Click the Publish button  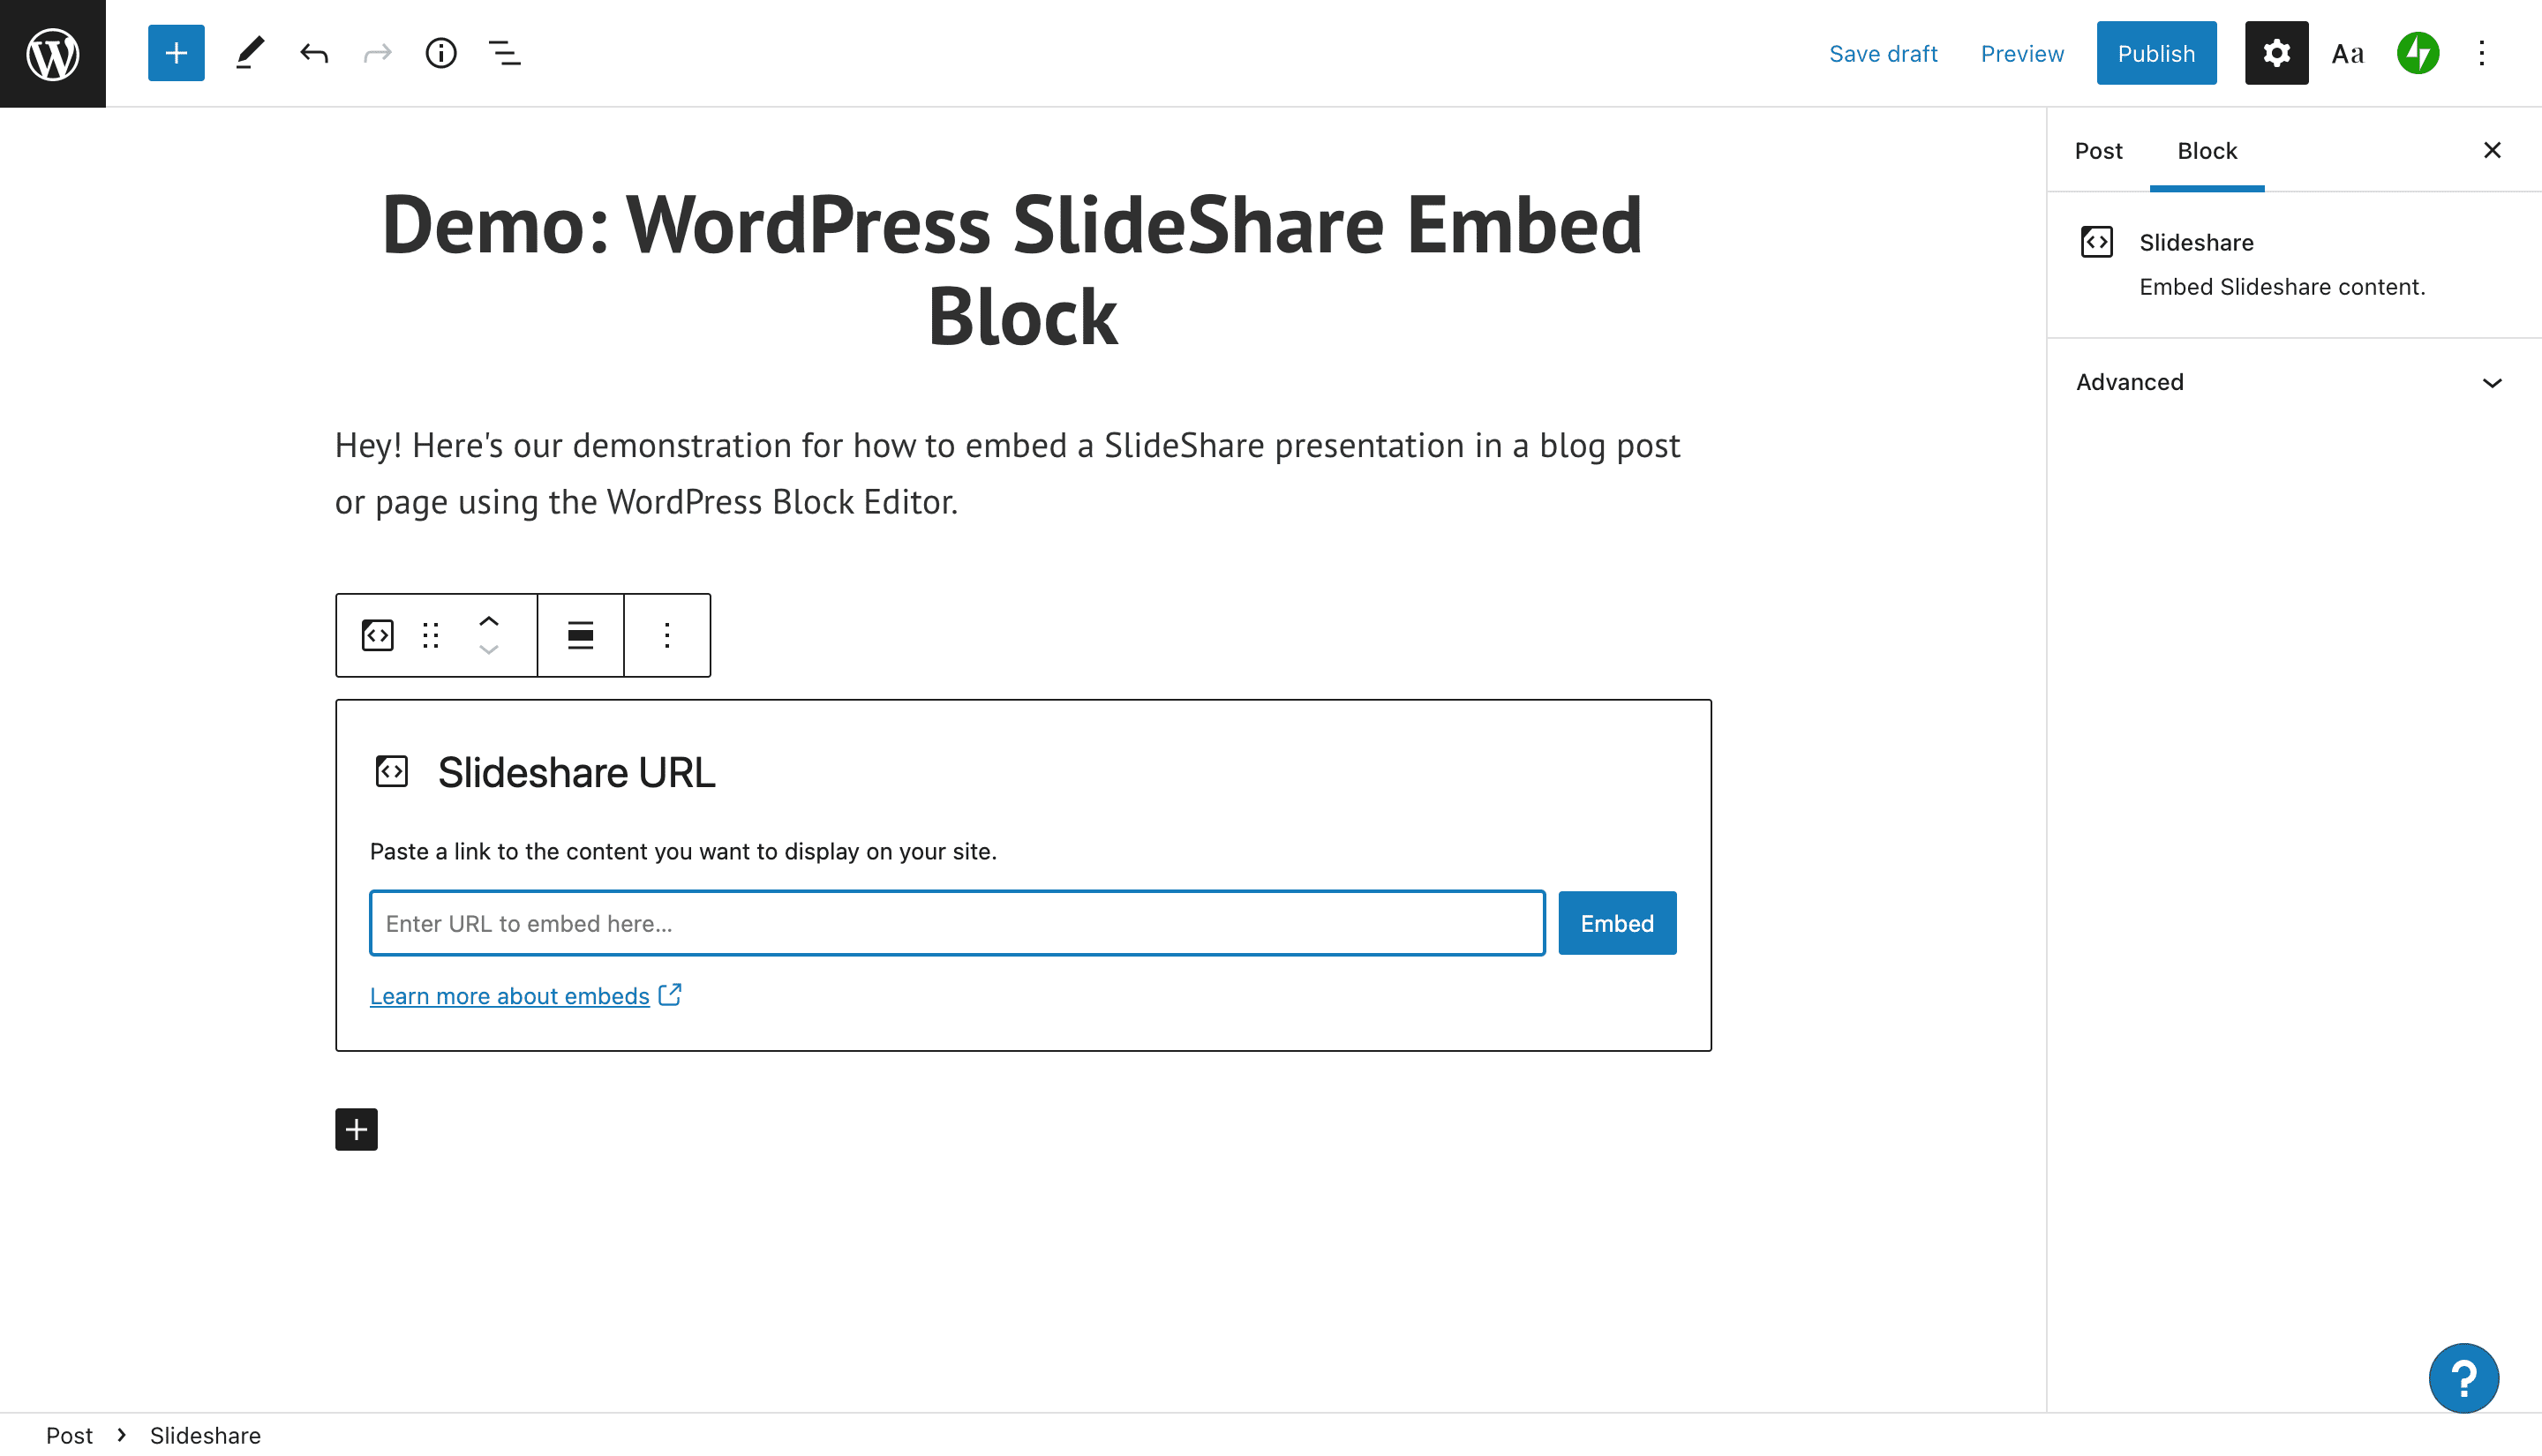[x=2156, y=53]
